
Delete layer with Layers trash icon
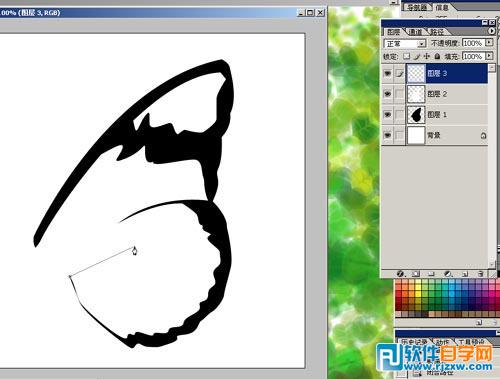click(x=480, y=274)
